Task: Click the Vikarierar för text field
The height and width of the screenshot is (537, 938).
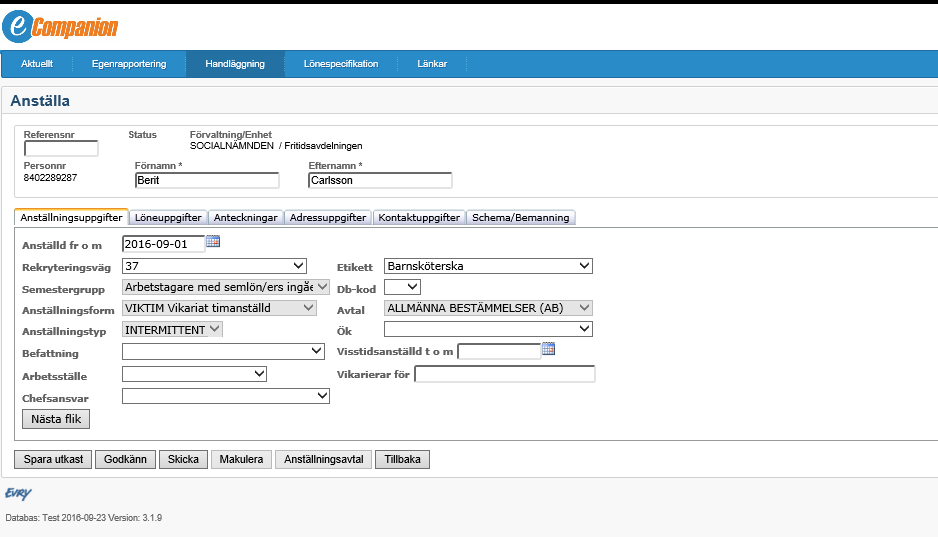Action: coord(504,374)
